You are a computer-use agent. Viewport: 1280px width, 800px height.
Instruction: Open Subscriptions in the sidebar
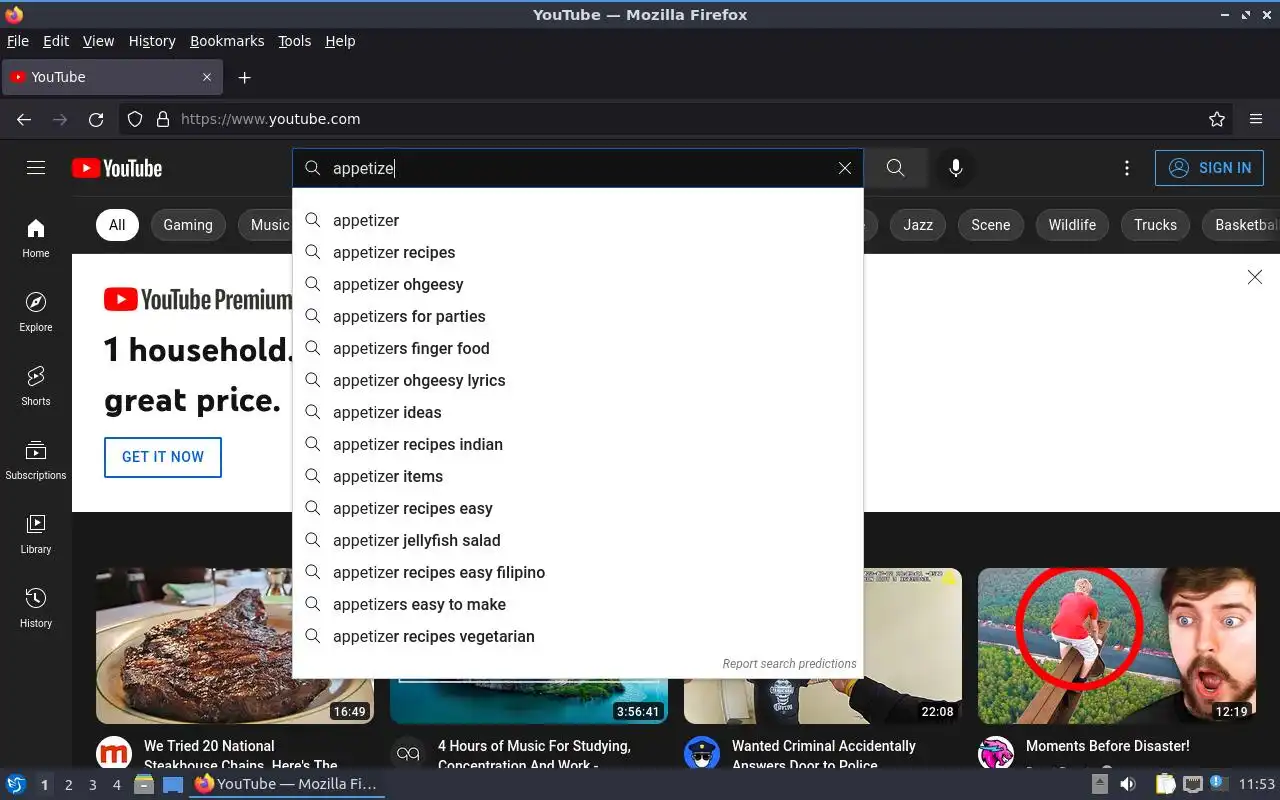(36, 460)
